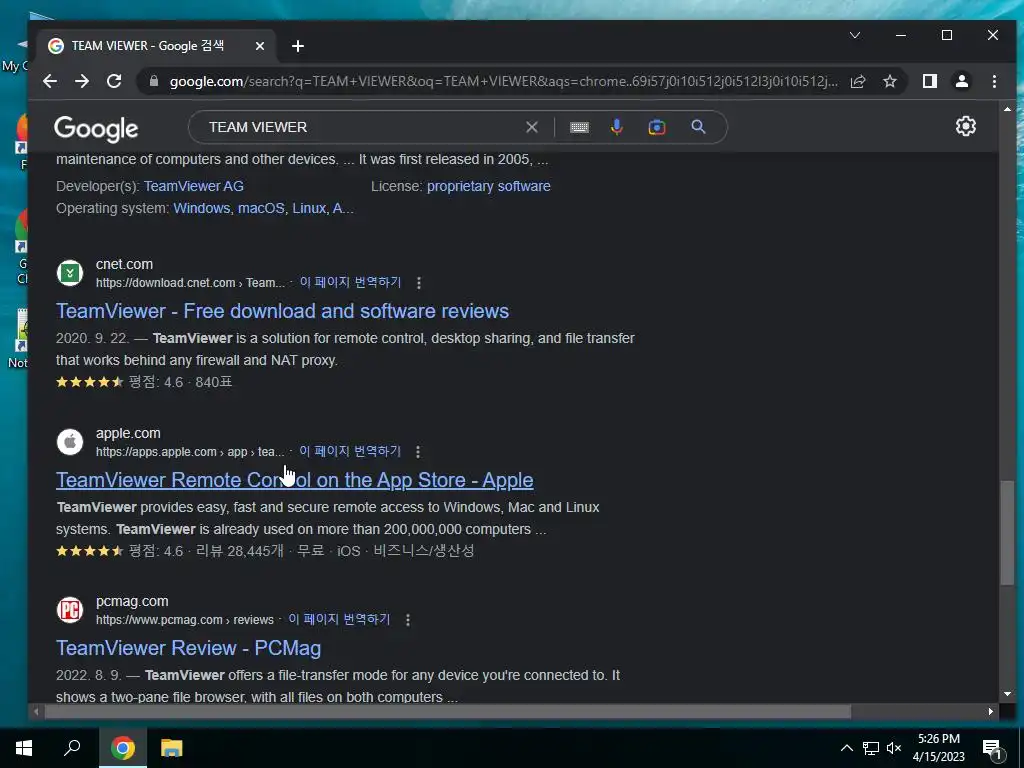The image size is (1024, 768).
Task: Show hidden system tray icons
Action: [846, 748]
